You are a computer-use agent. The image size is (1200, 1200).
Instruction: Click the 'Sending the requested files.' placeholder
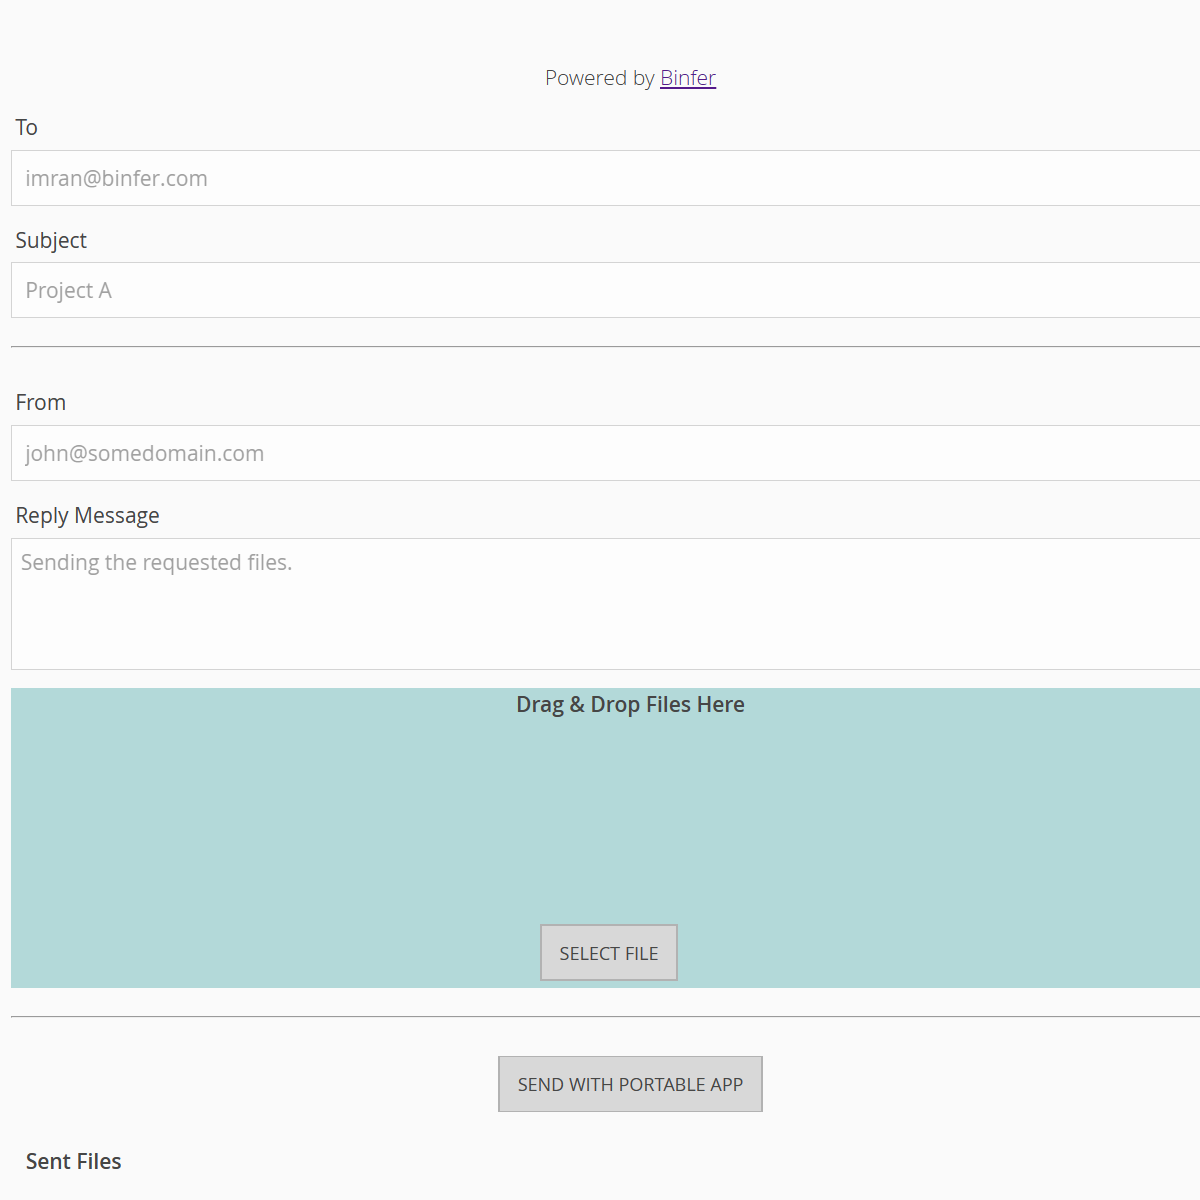(157, 563)
